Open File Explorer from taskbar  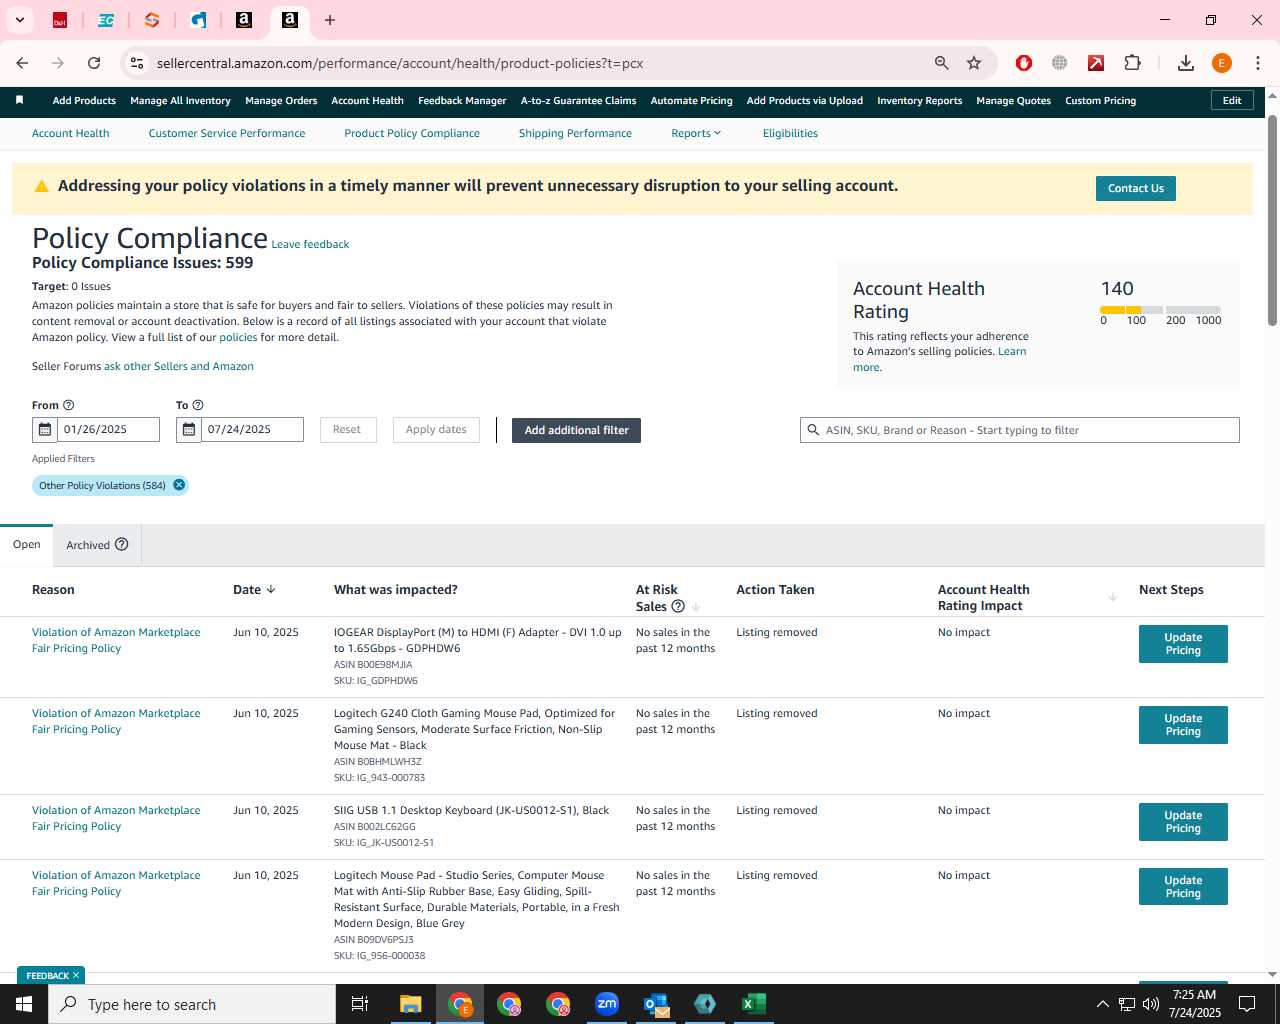point(411,1004)
